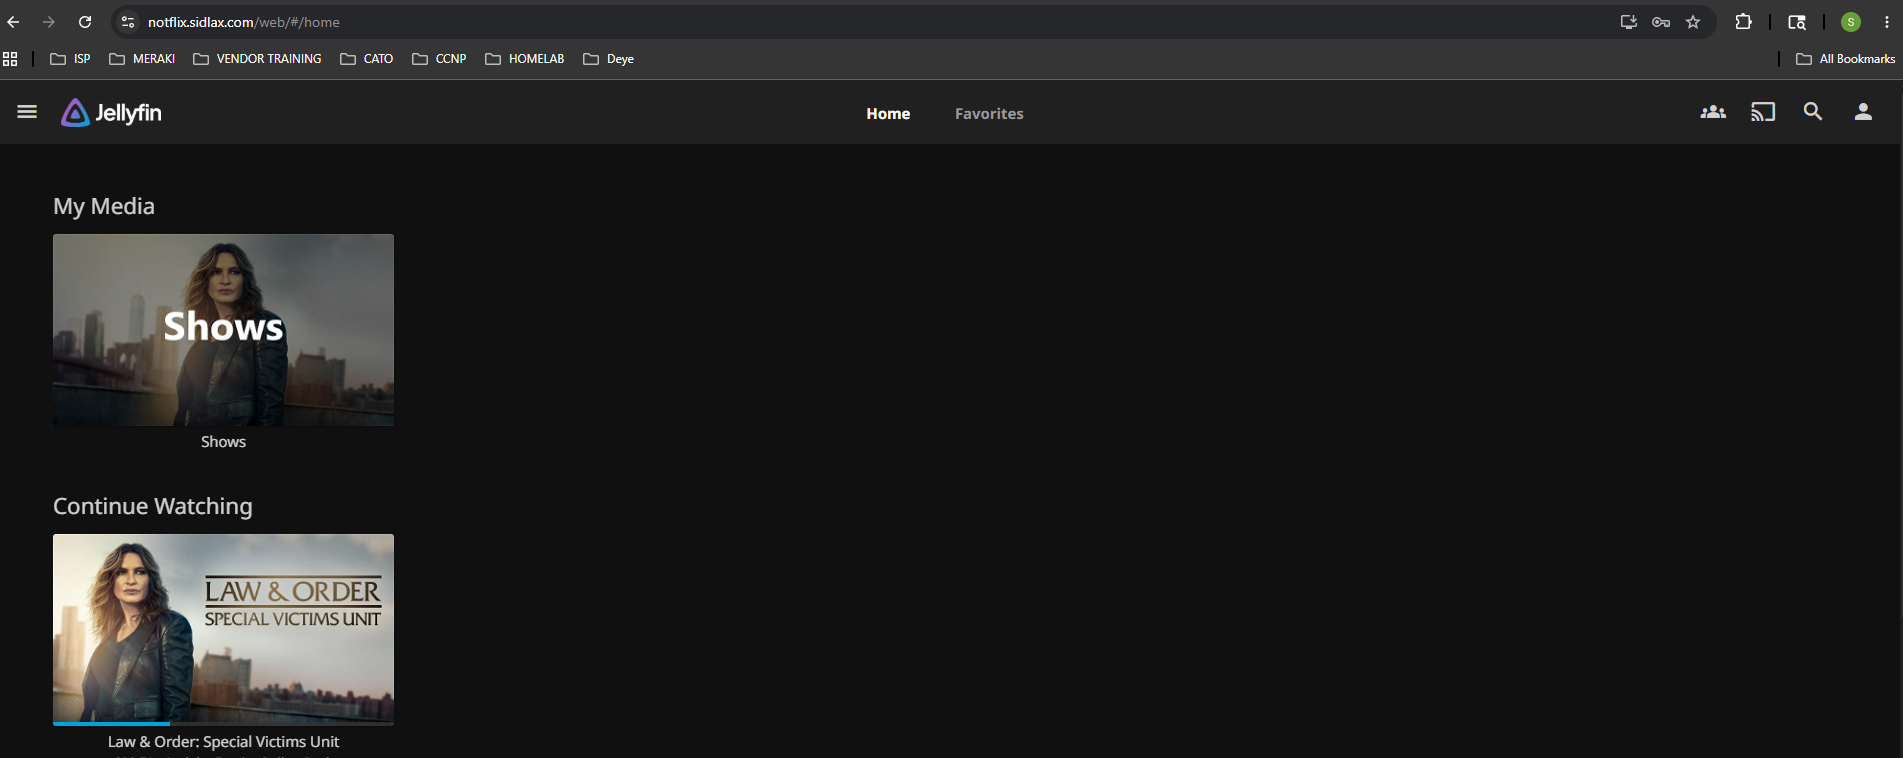1903x758 pixels.
Task: Click the Continue Watching progress bar
Action: coord(223,723)
